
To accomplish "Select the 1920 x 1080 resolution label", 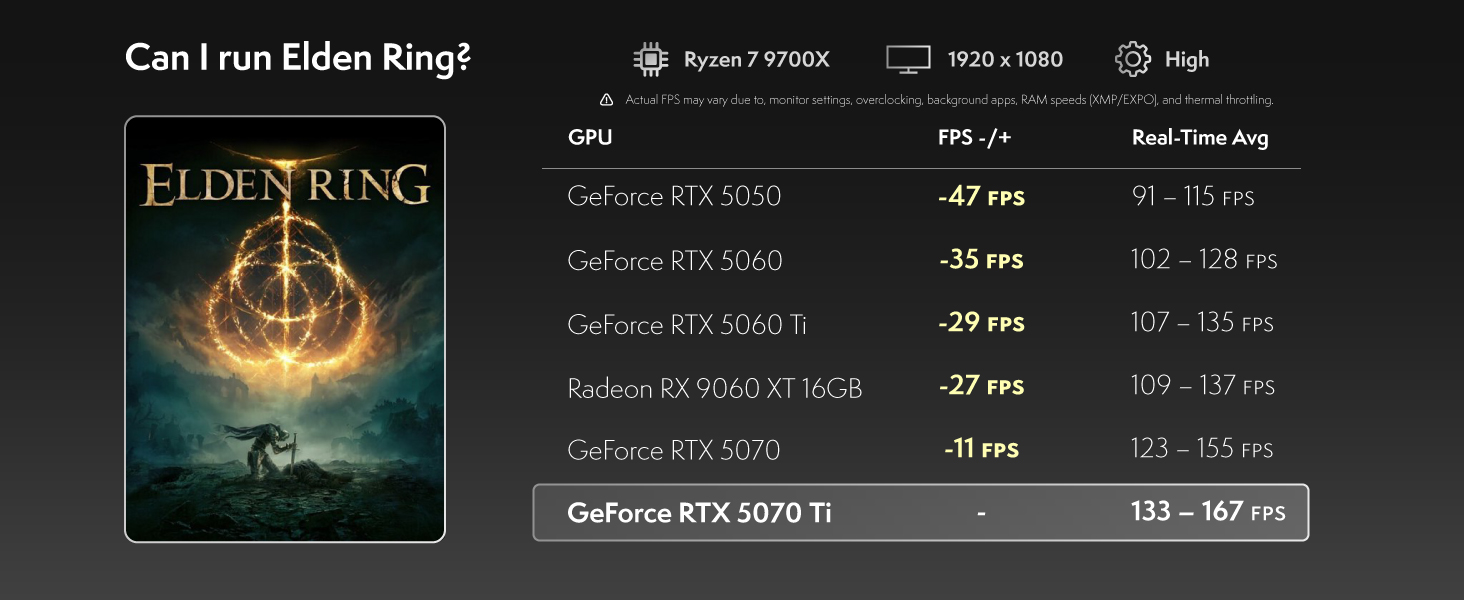I will tap(1005, 60).
